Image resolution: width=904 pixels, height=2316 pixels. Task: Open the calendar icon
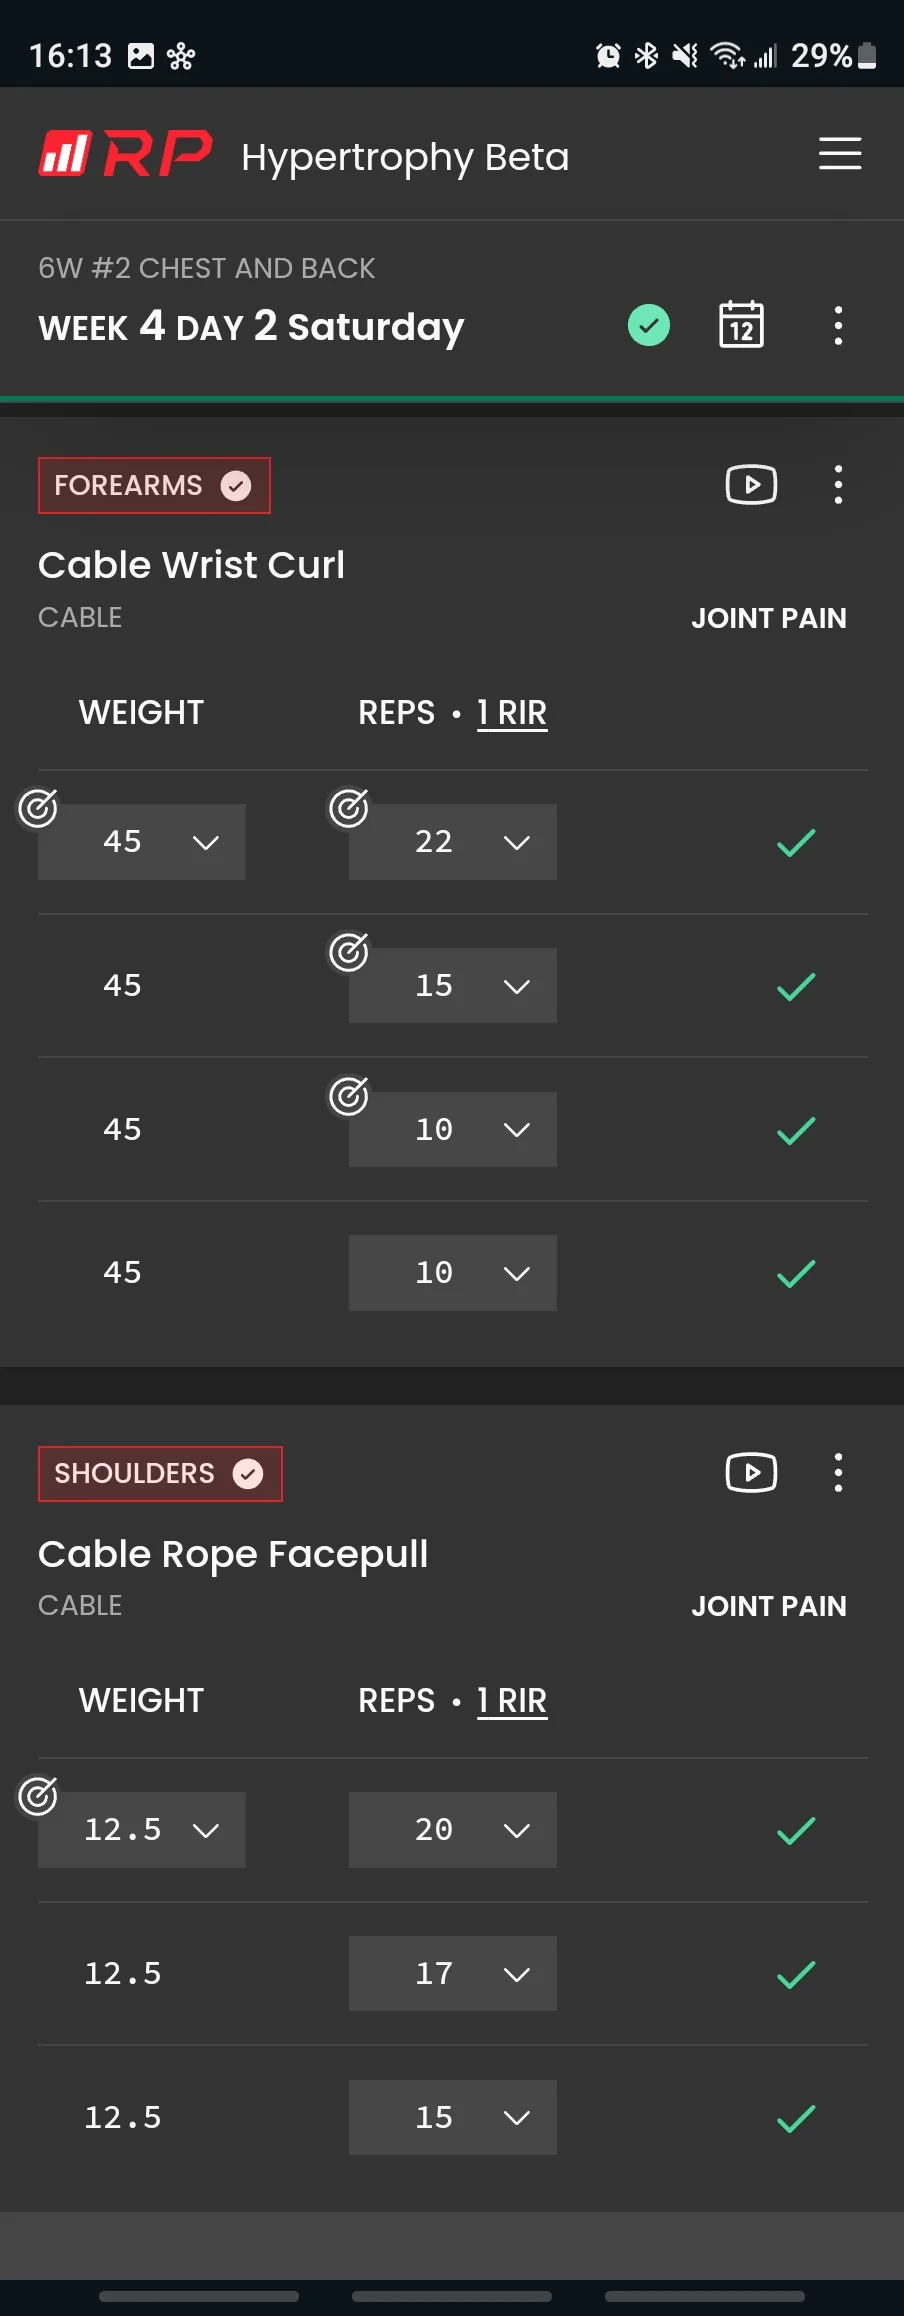(741, 325)
